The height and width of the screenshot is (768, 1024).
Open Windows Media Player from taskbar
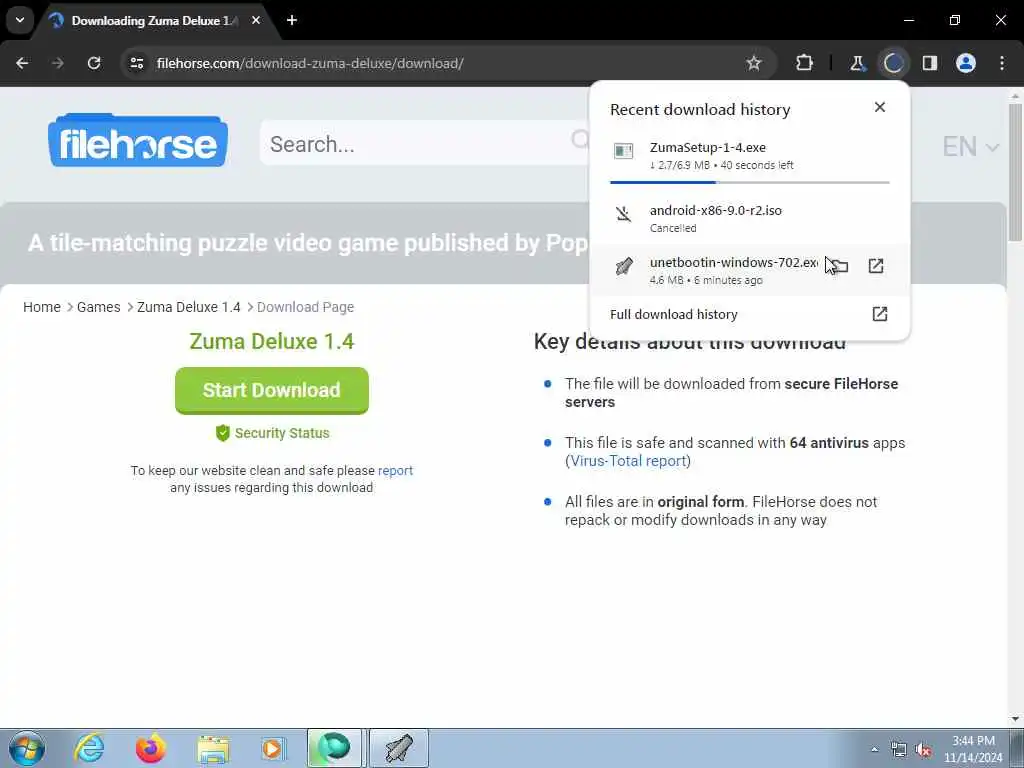(x=272, y=748)
